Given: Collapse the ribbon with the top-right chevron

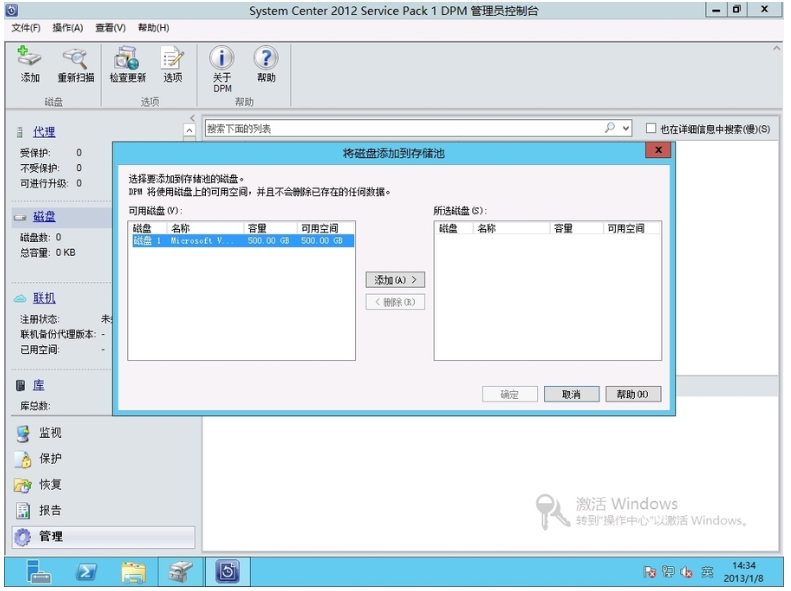Looking at the screenshot, I should click(x=776, y=49).
